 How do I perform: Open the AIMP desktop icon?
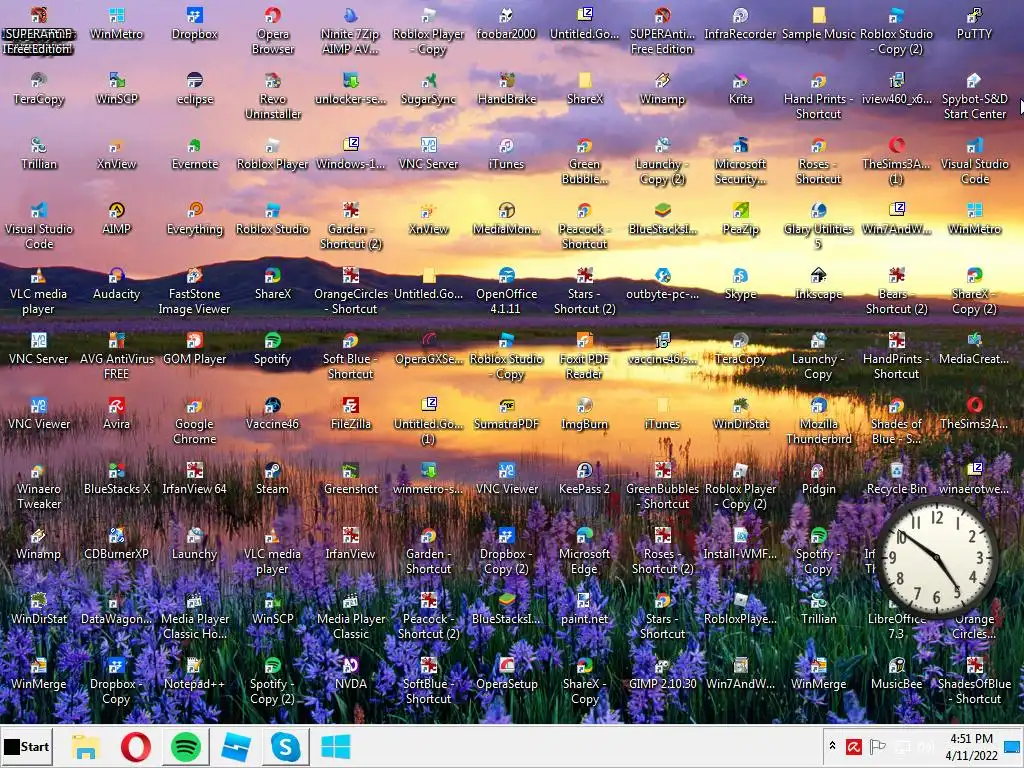pyautogui.click(x=116, y=219)
